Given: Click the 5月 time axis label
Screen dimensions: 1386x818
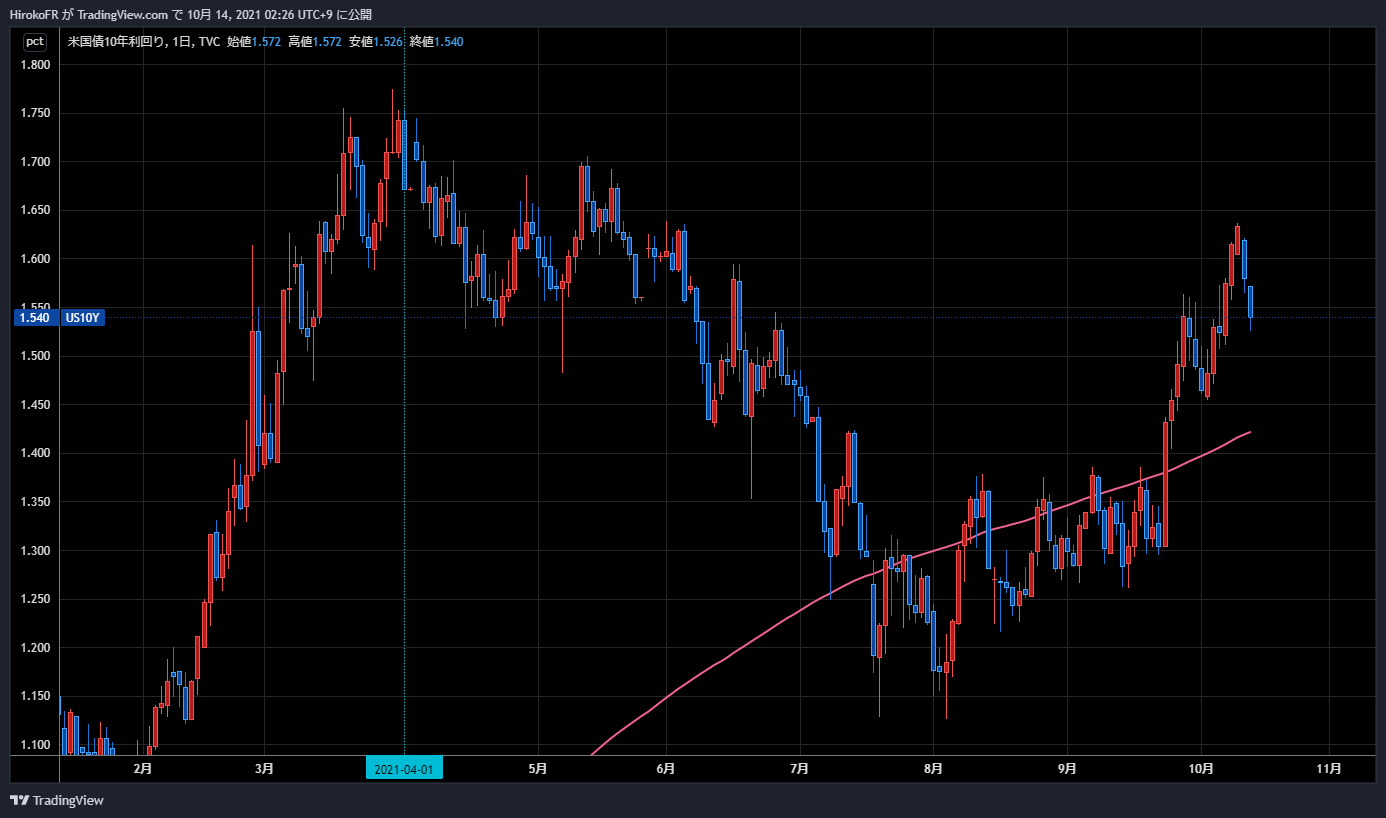Looking at the screenshot, I should (538, 769).
